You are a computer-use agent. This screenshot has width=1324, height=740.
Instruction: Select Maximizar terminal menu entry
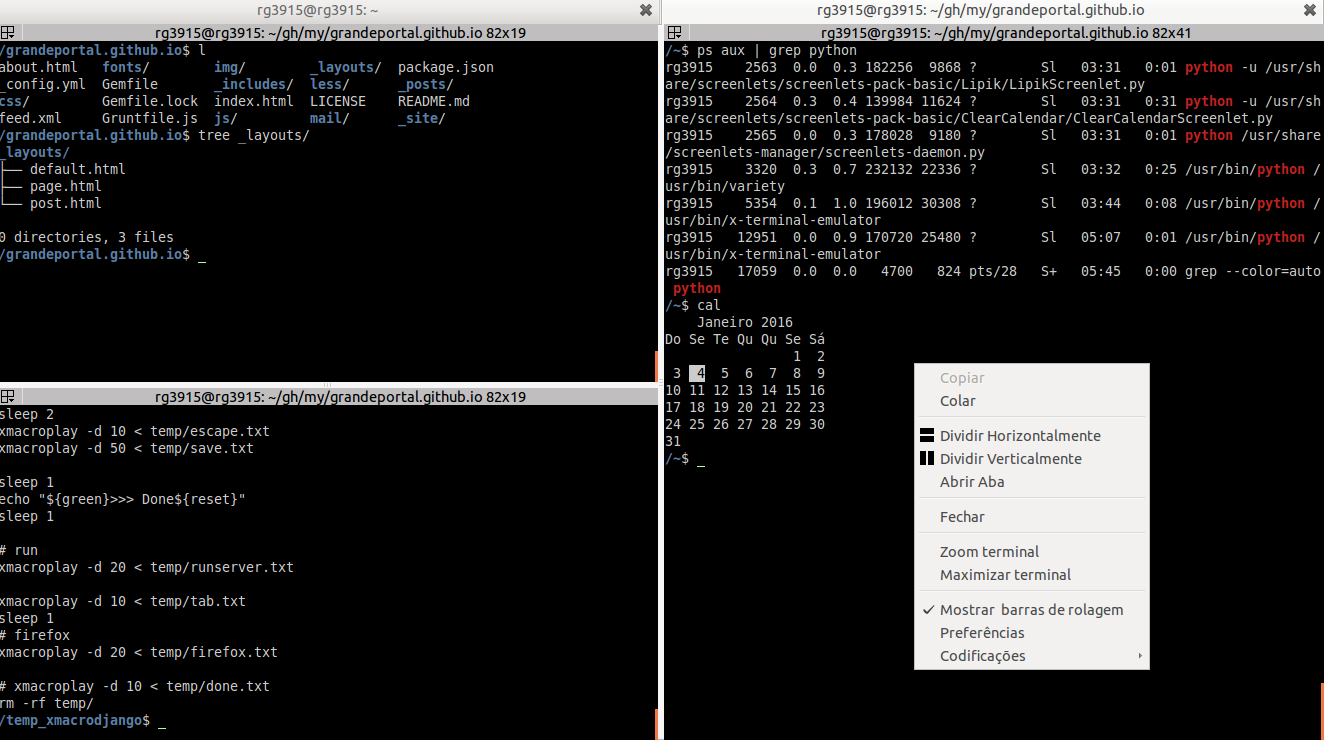1032,575
